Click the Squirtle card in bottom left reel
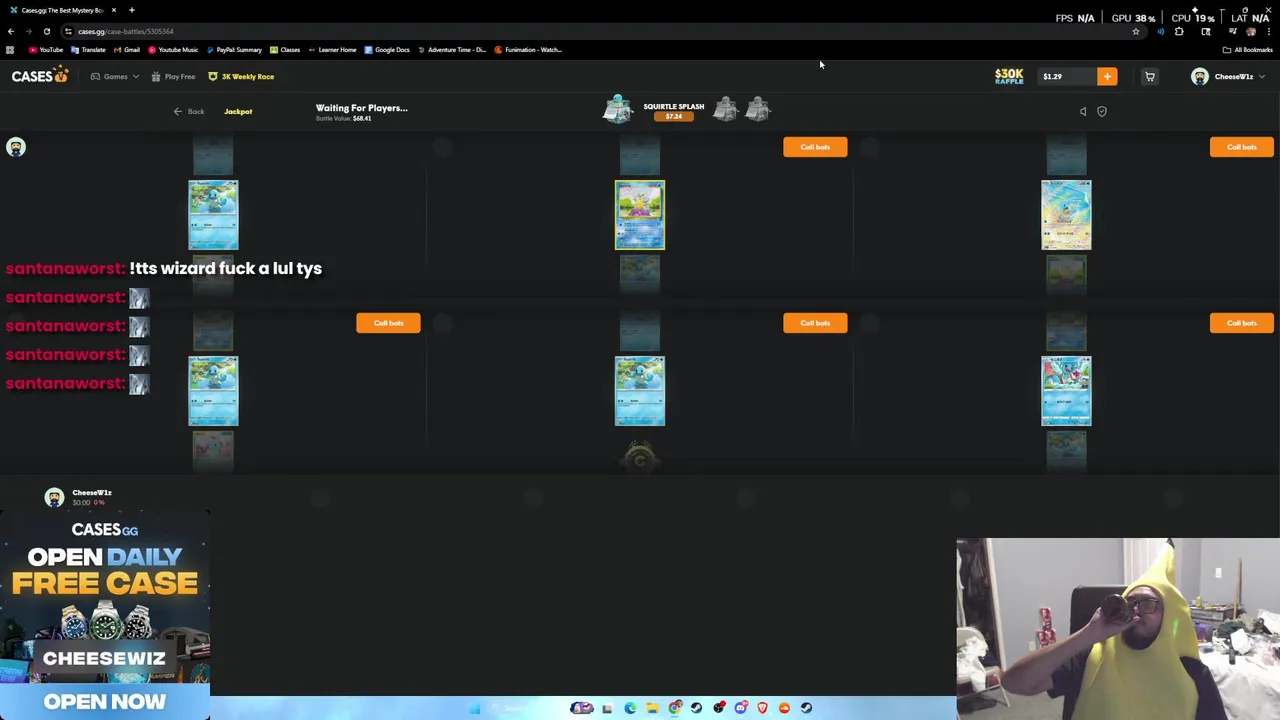 pyautogui.click(x=214, y=391)
